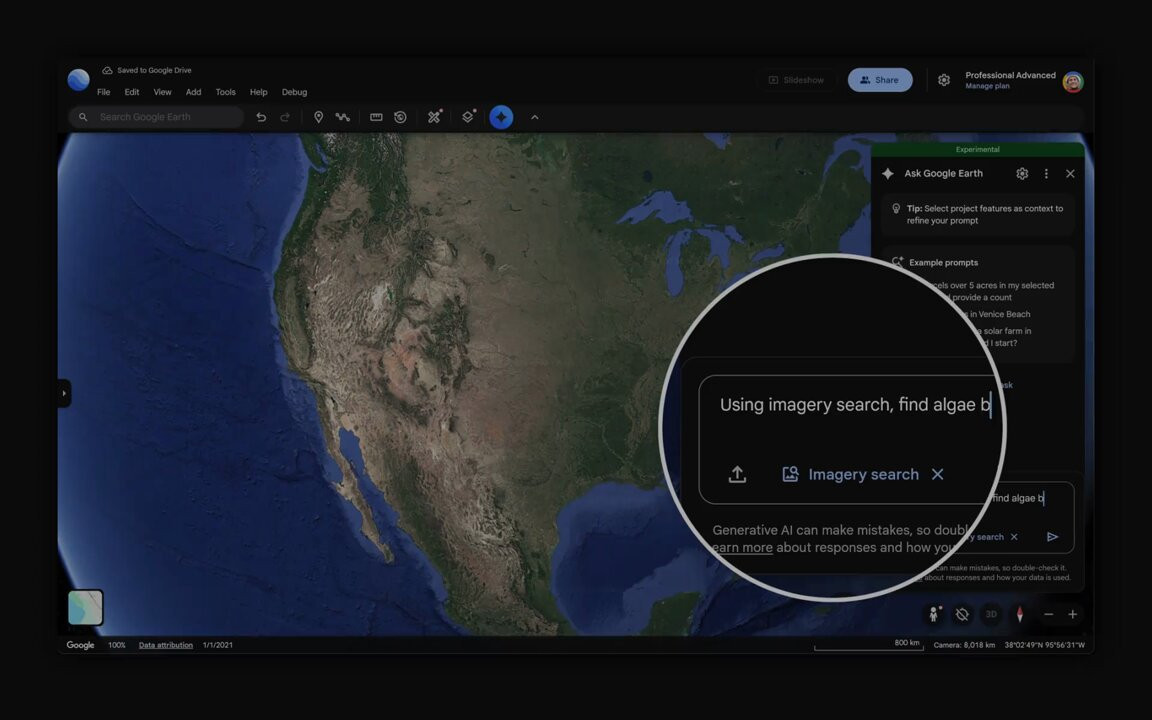Click the Experimental banner label
This screenshot has height=720, width=1152.
(x=978, y=149)
